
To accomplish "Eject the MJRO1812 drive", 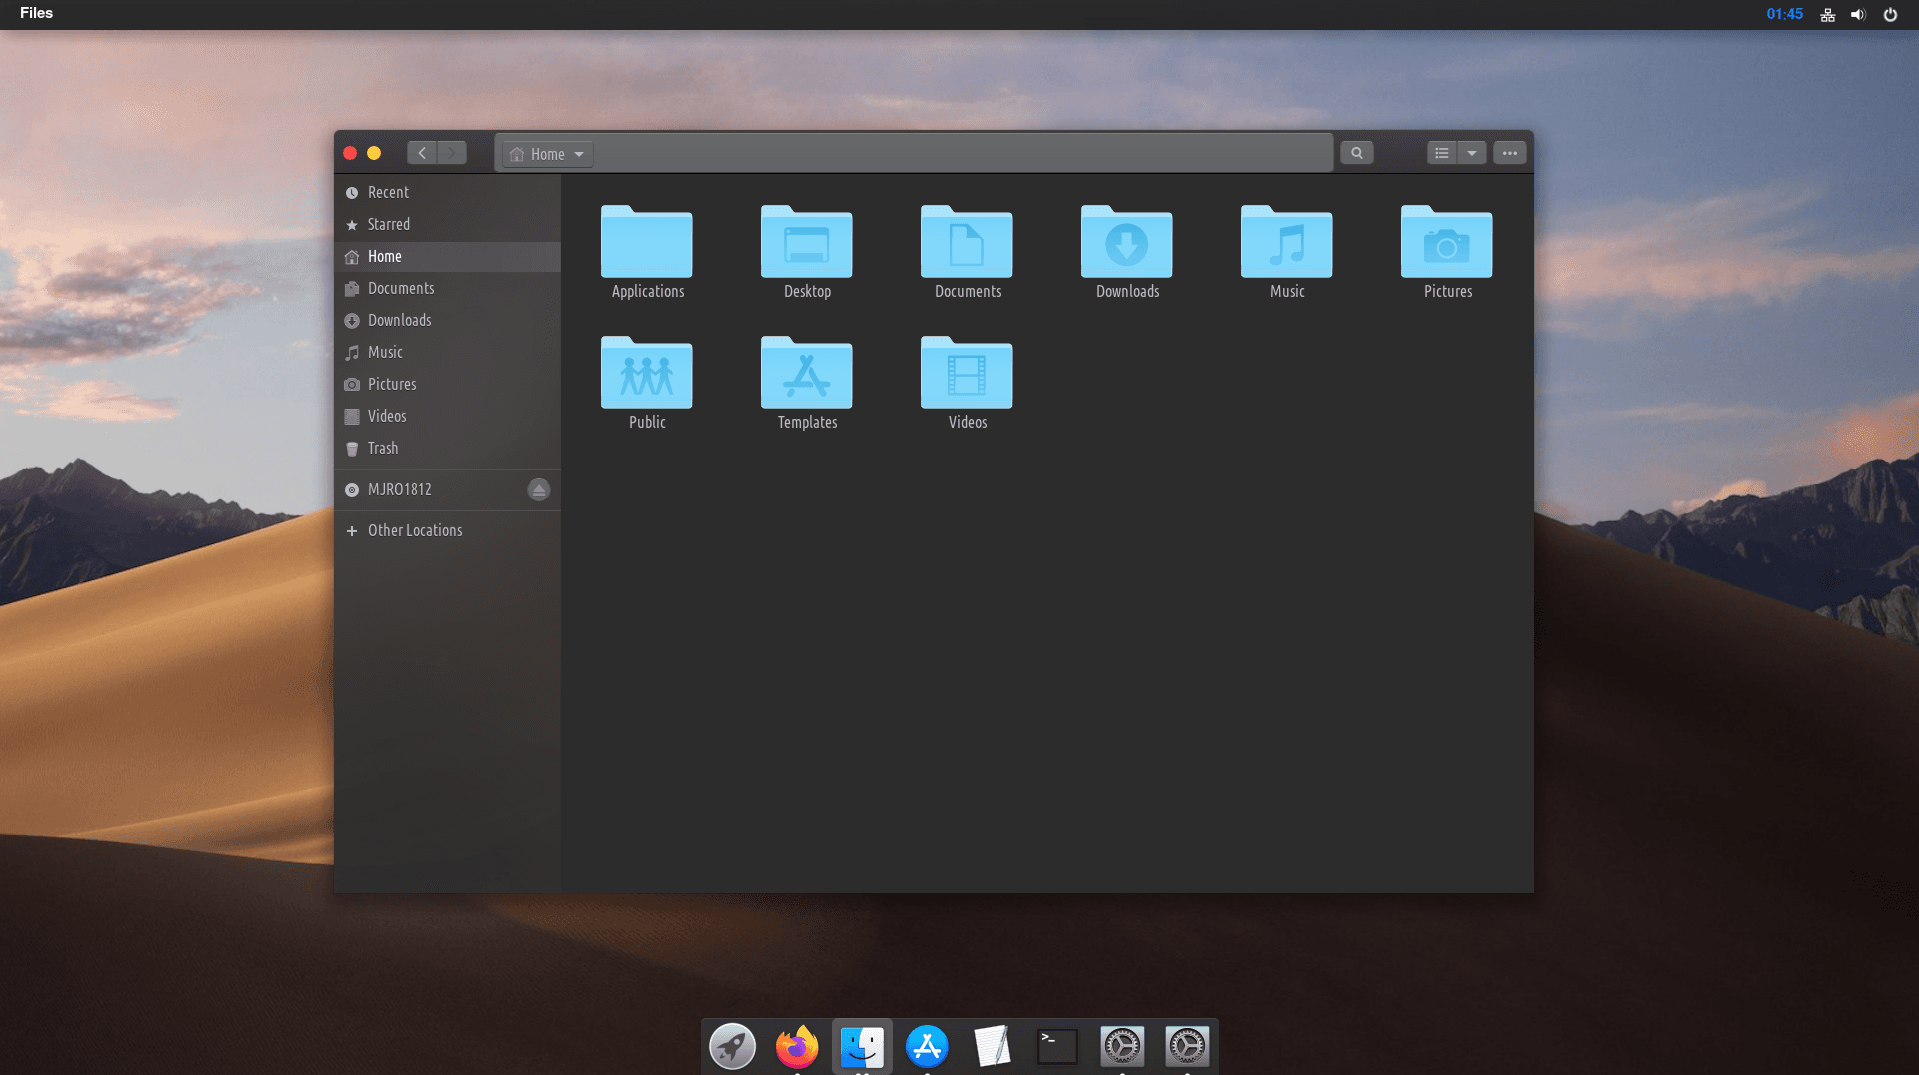I will [538, 489].
